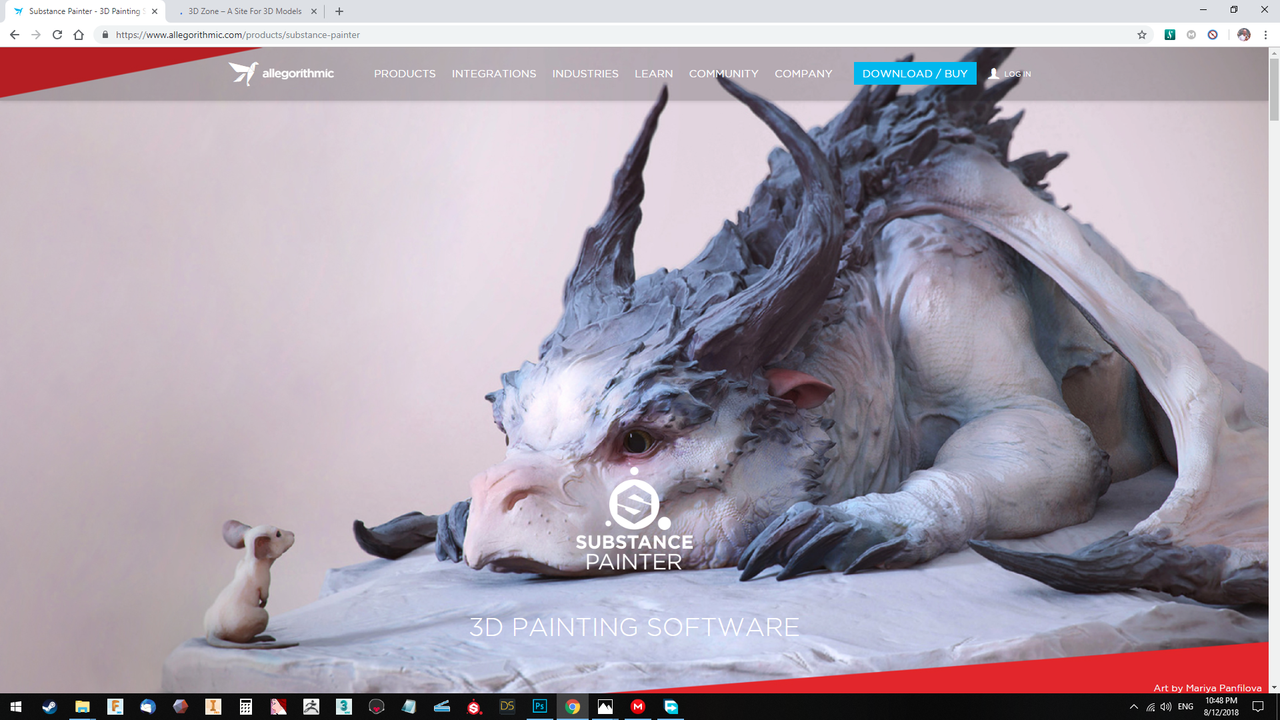Open the INTEGRATIONS menu
Image resolution: width=1280 pixels, height=720 pixels.
pyautogui.click(x=494, y=74)
